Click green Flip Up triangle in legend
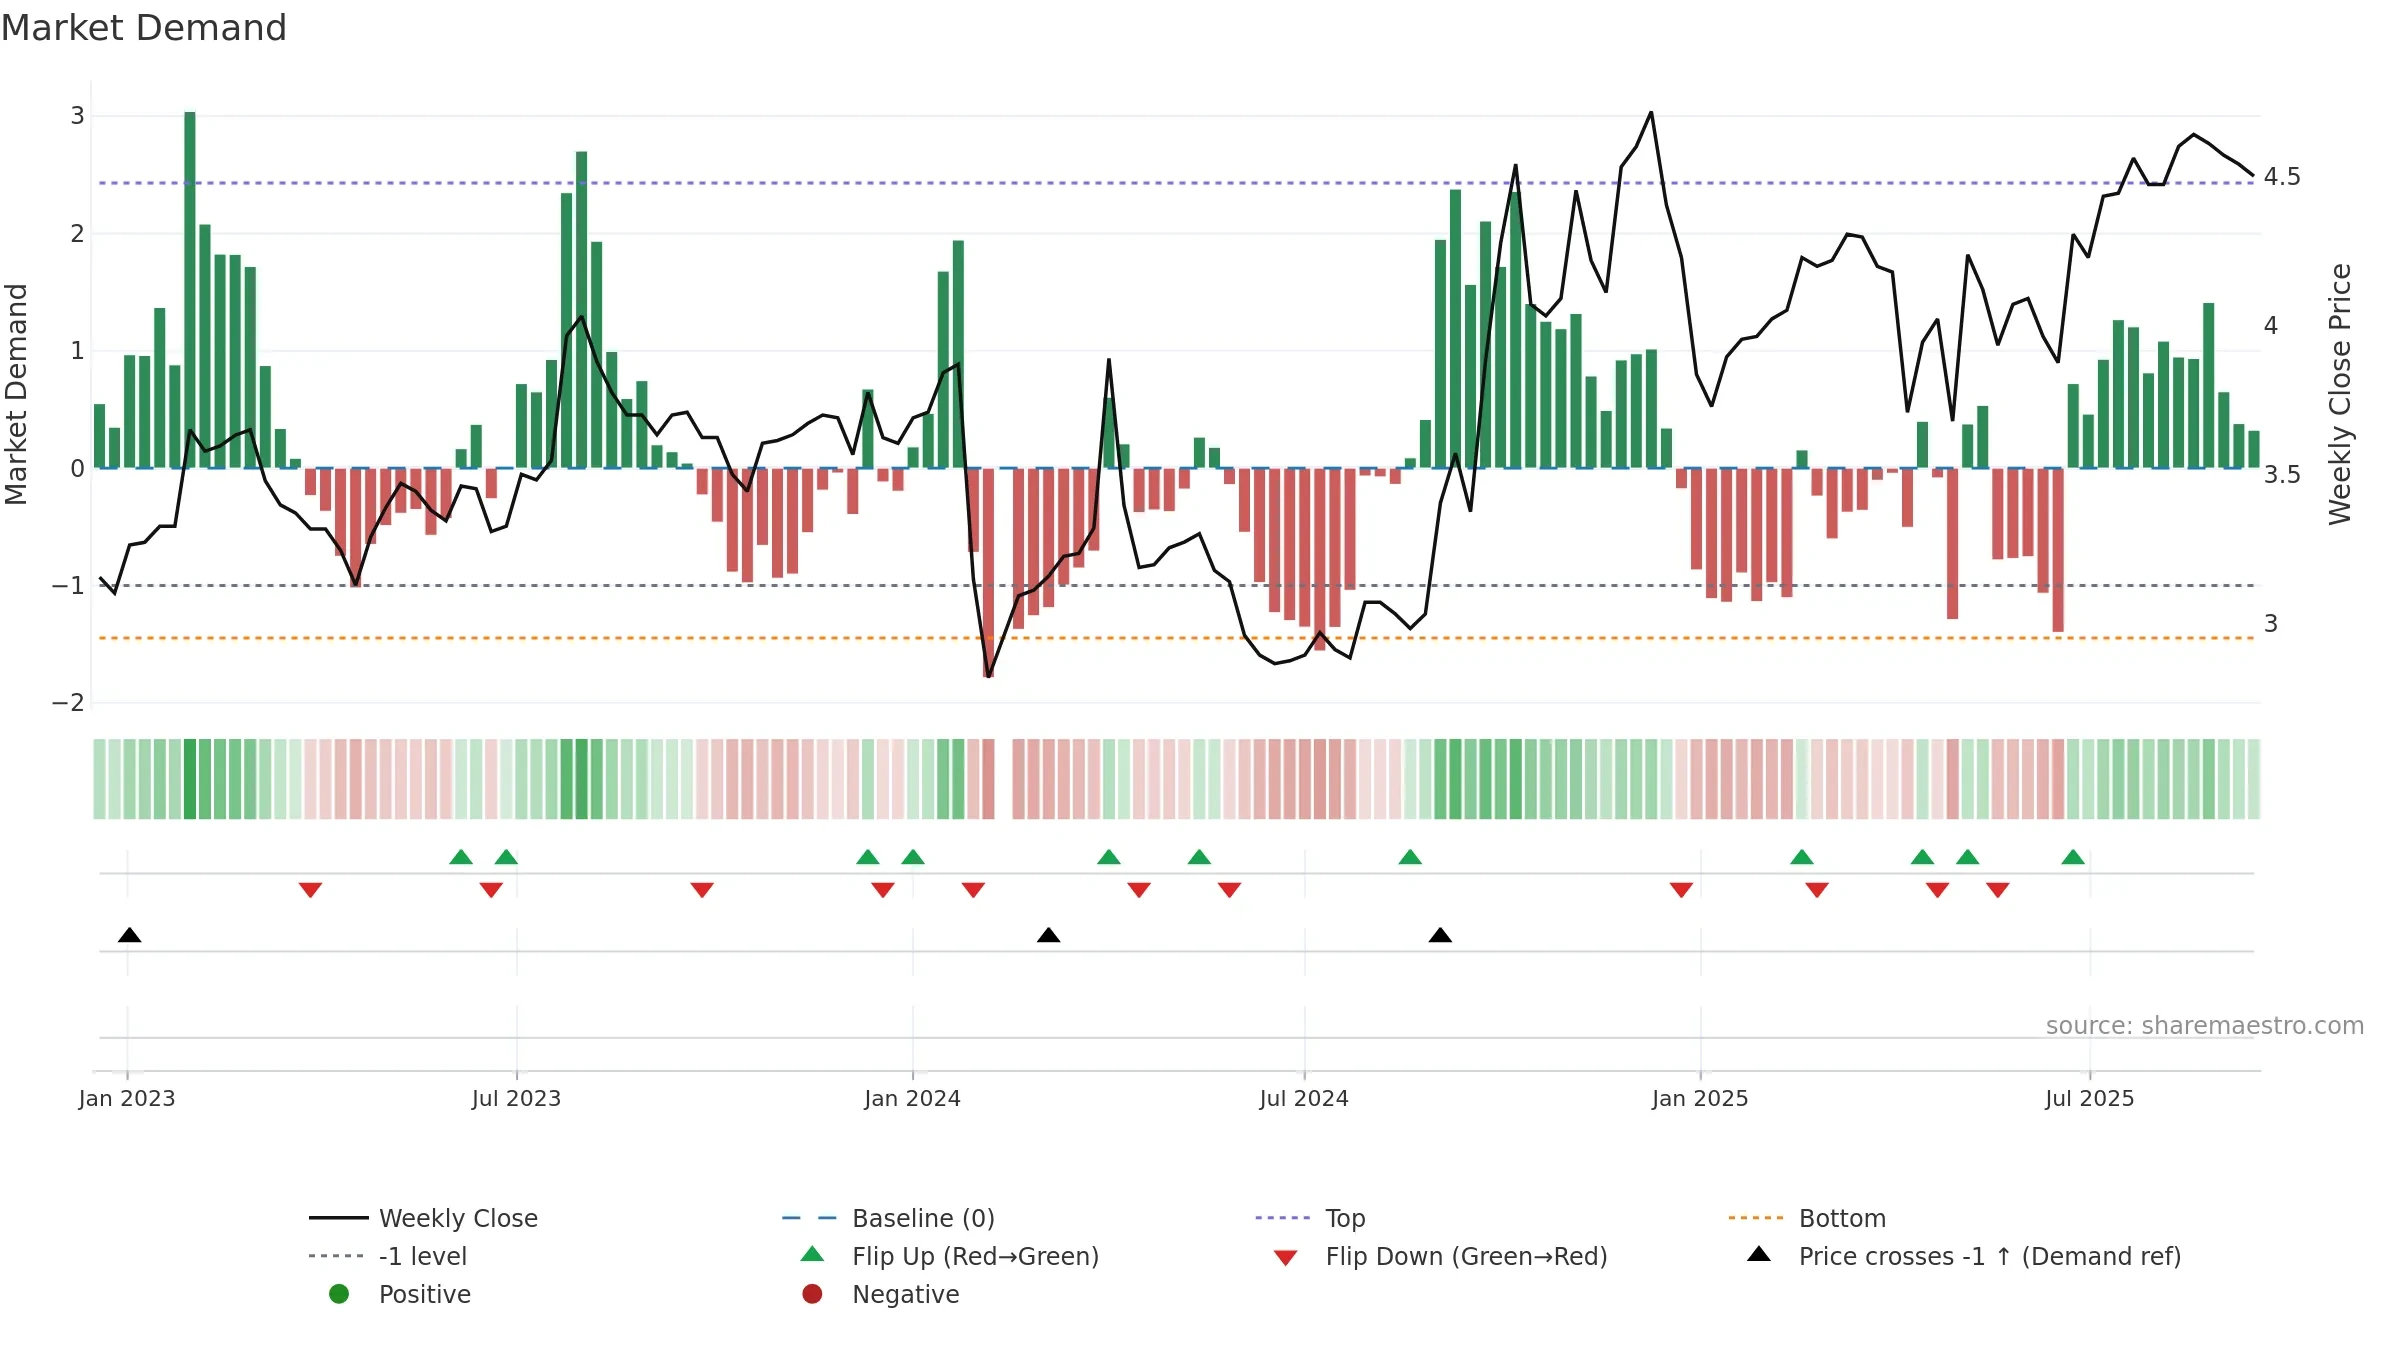2400x1350 pixels. pyautogui.click(x=813, y=1254)
